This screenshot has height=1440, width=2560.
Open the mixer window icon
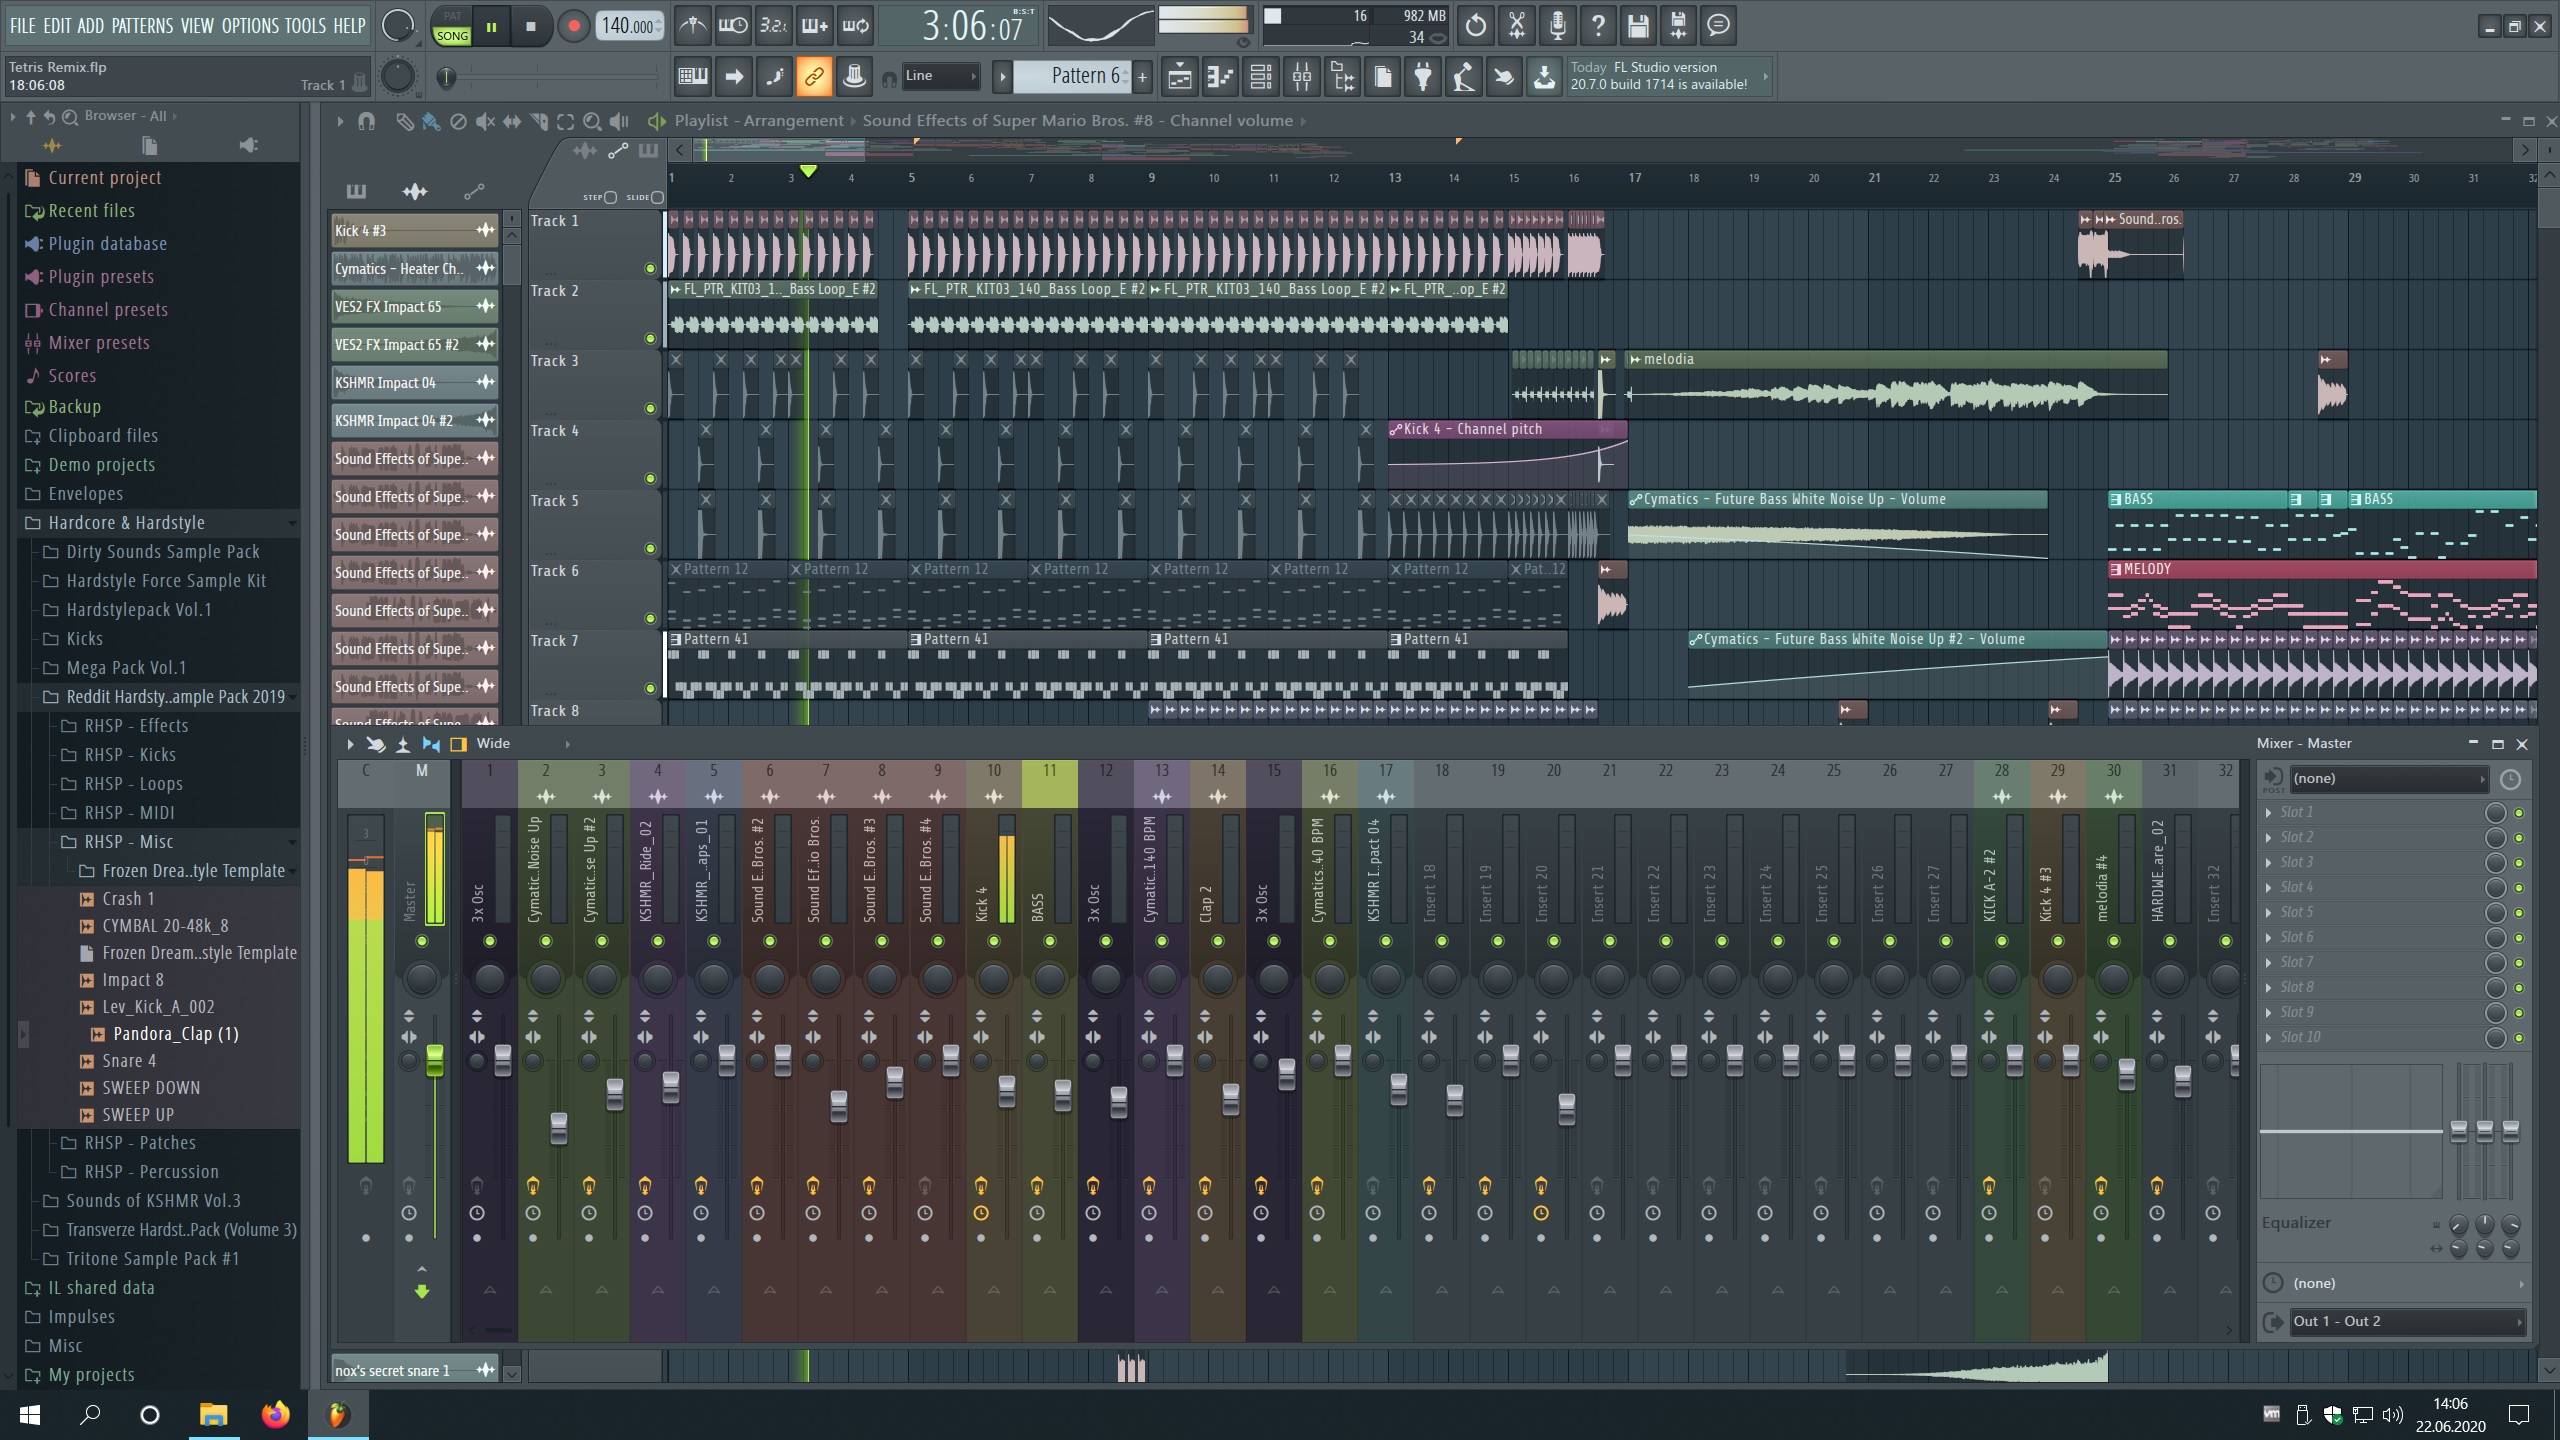coord(1301,77)
